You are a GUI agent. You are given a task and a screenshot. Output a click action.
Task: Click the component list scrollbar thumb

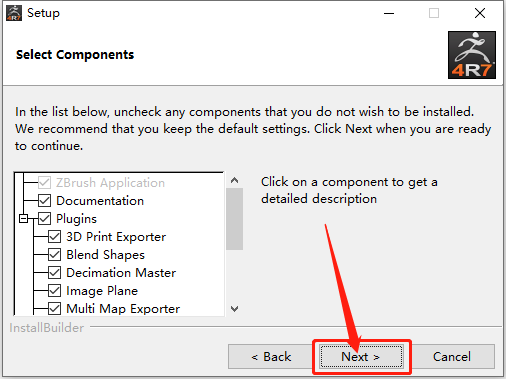click(x=235, y=219)
